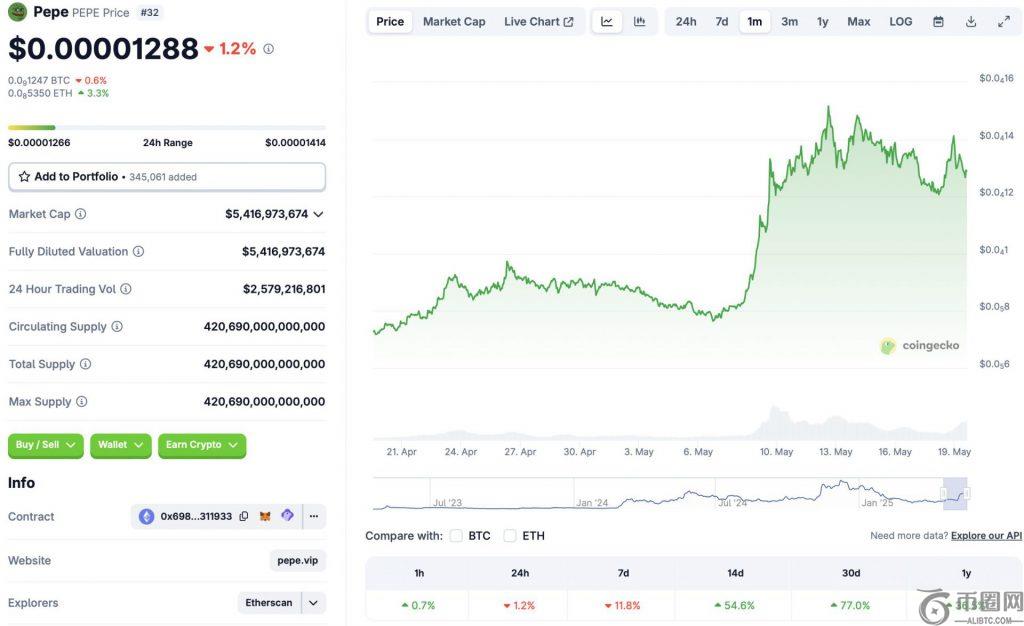Enable the BTC compare checkbox
Viewport: 1024px width, 626px height.
pos(456,536)
